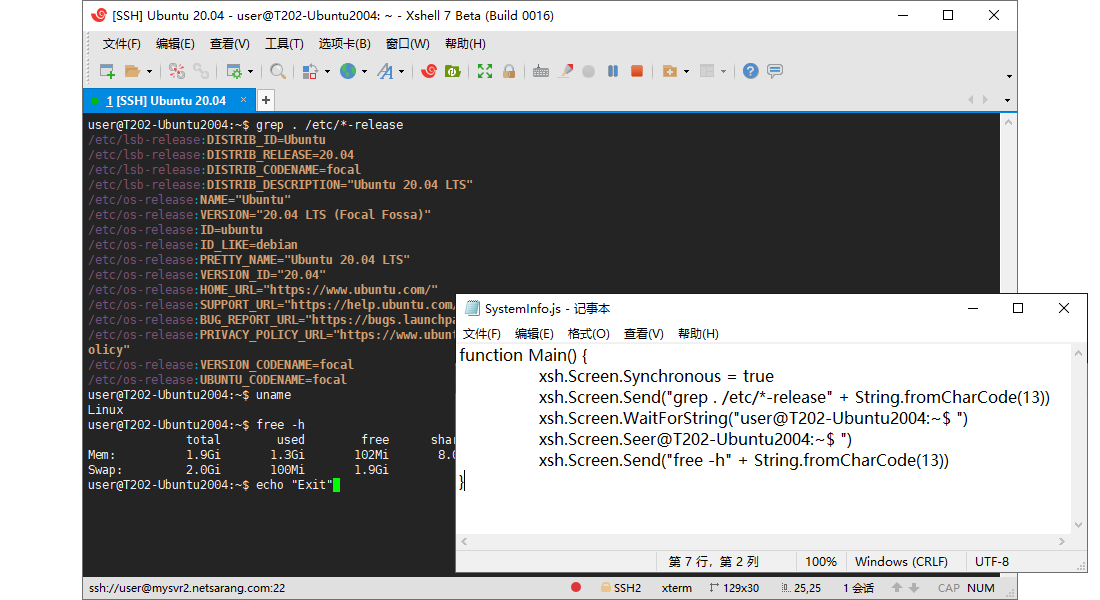Click the color scheme toolbar icon

click(x=309, y=71)
